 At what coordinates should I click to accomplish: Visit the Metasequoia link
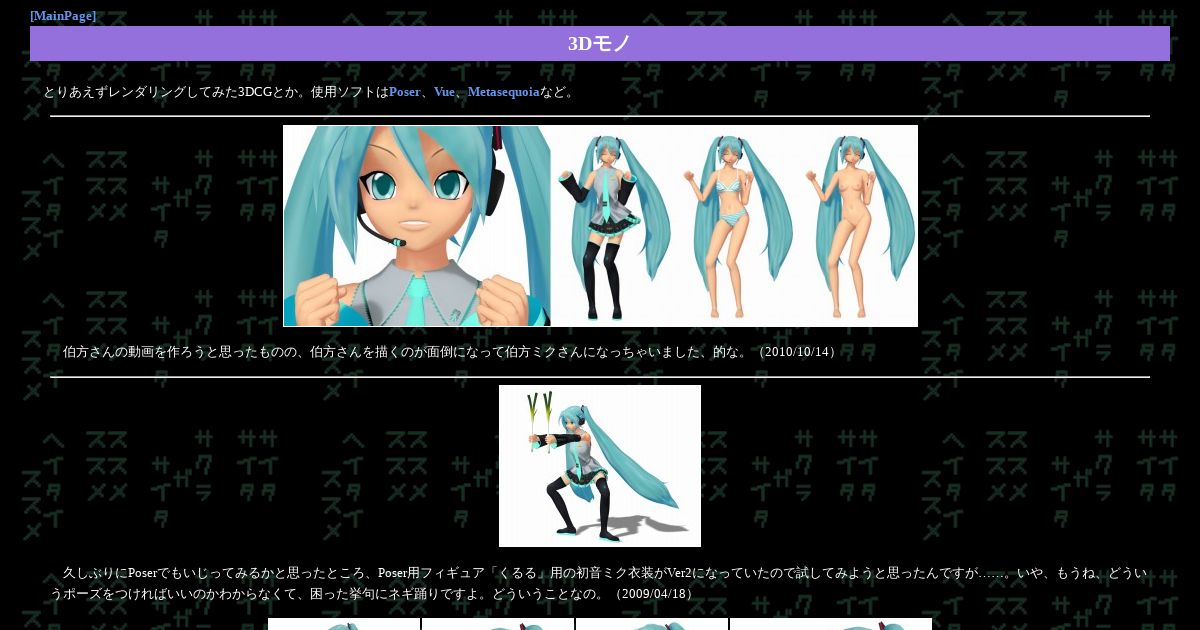click(504, 92)
